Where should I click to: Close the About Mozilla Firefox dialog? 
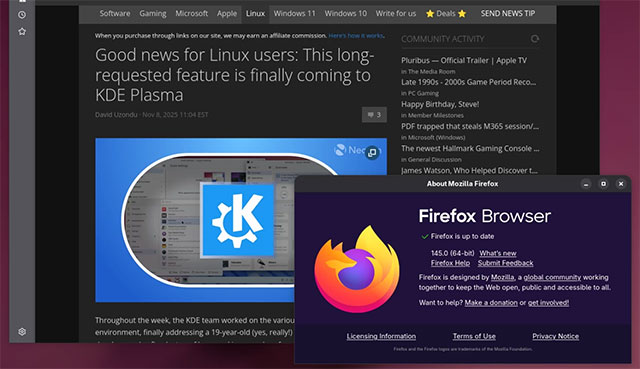click(x=621, y=184)
